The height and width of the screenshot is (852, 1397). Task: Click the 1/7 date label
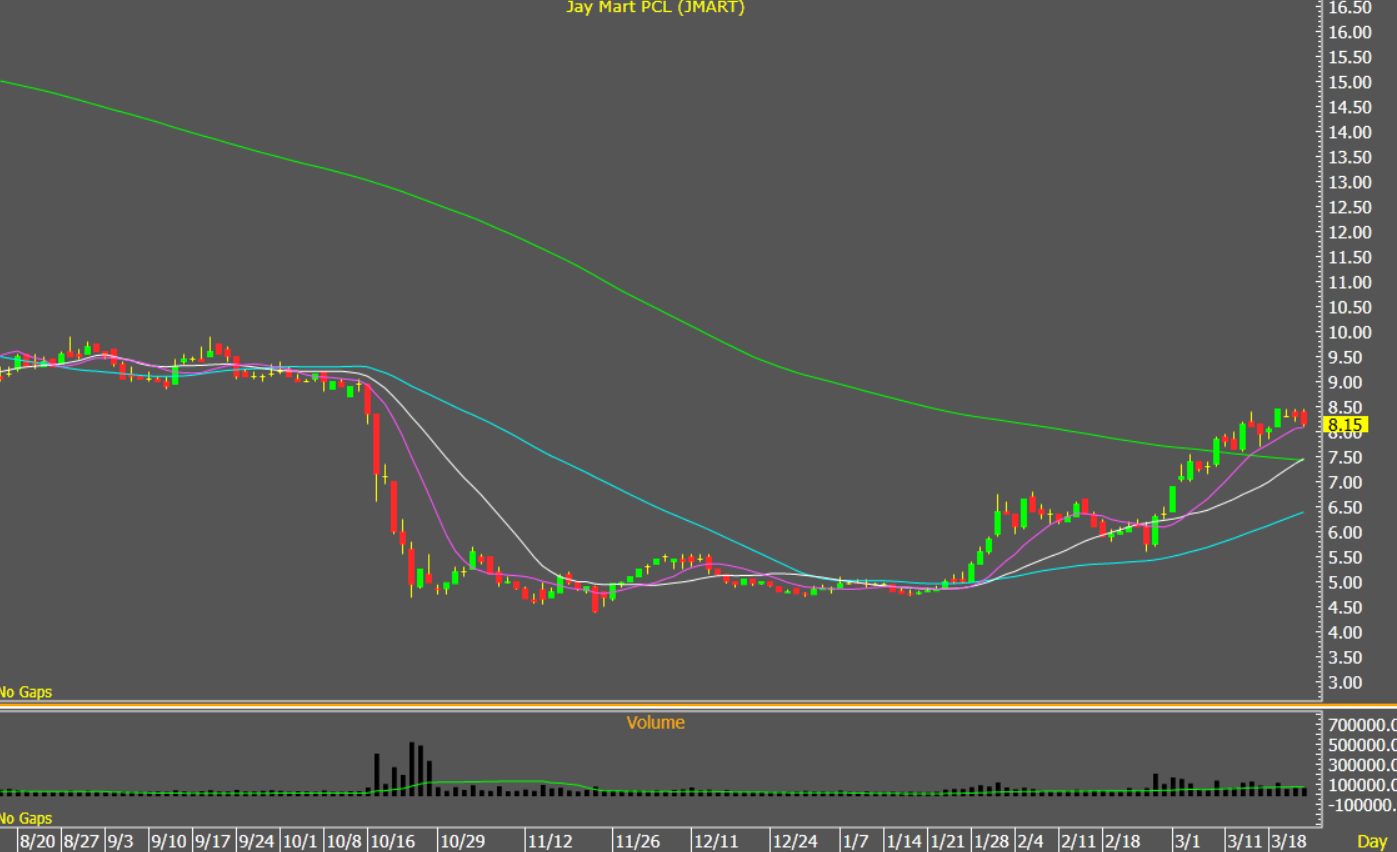tap(854, 842)
